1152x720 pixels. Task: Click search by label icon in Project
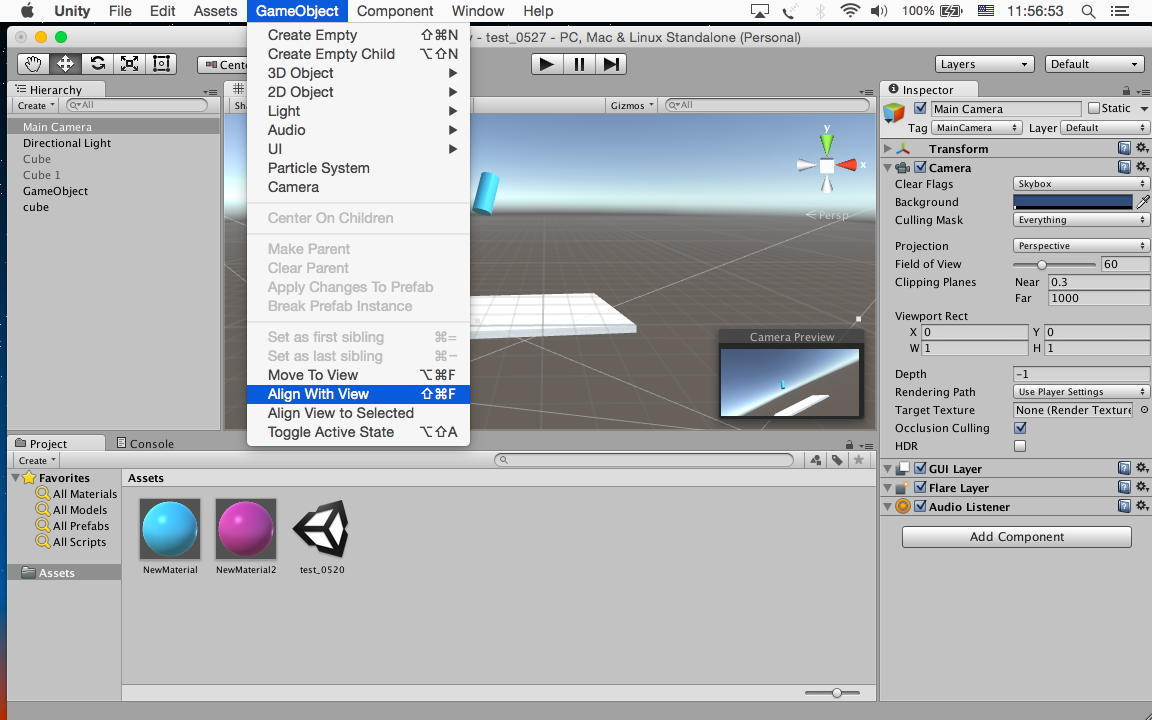coord(837,460)
